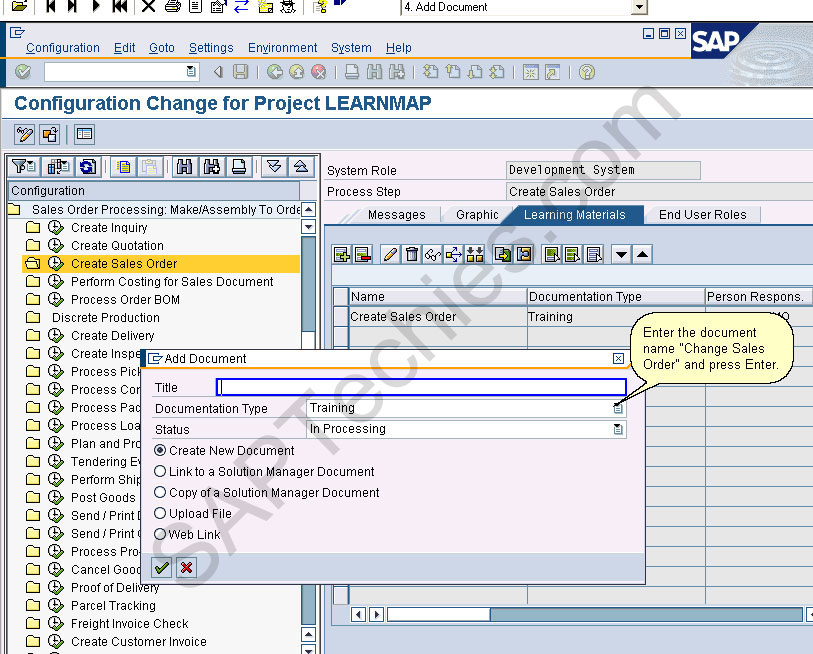This screenshot has width=813, height=654.
Task: Open the Documentation Type dropdown list
Action: [618, 408]
